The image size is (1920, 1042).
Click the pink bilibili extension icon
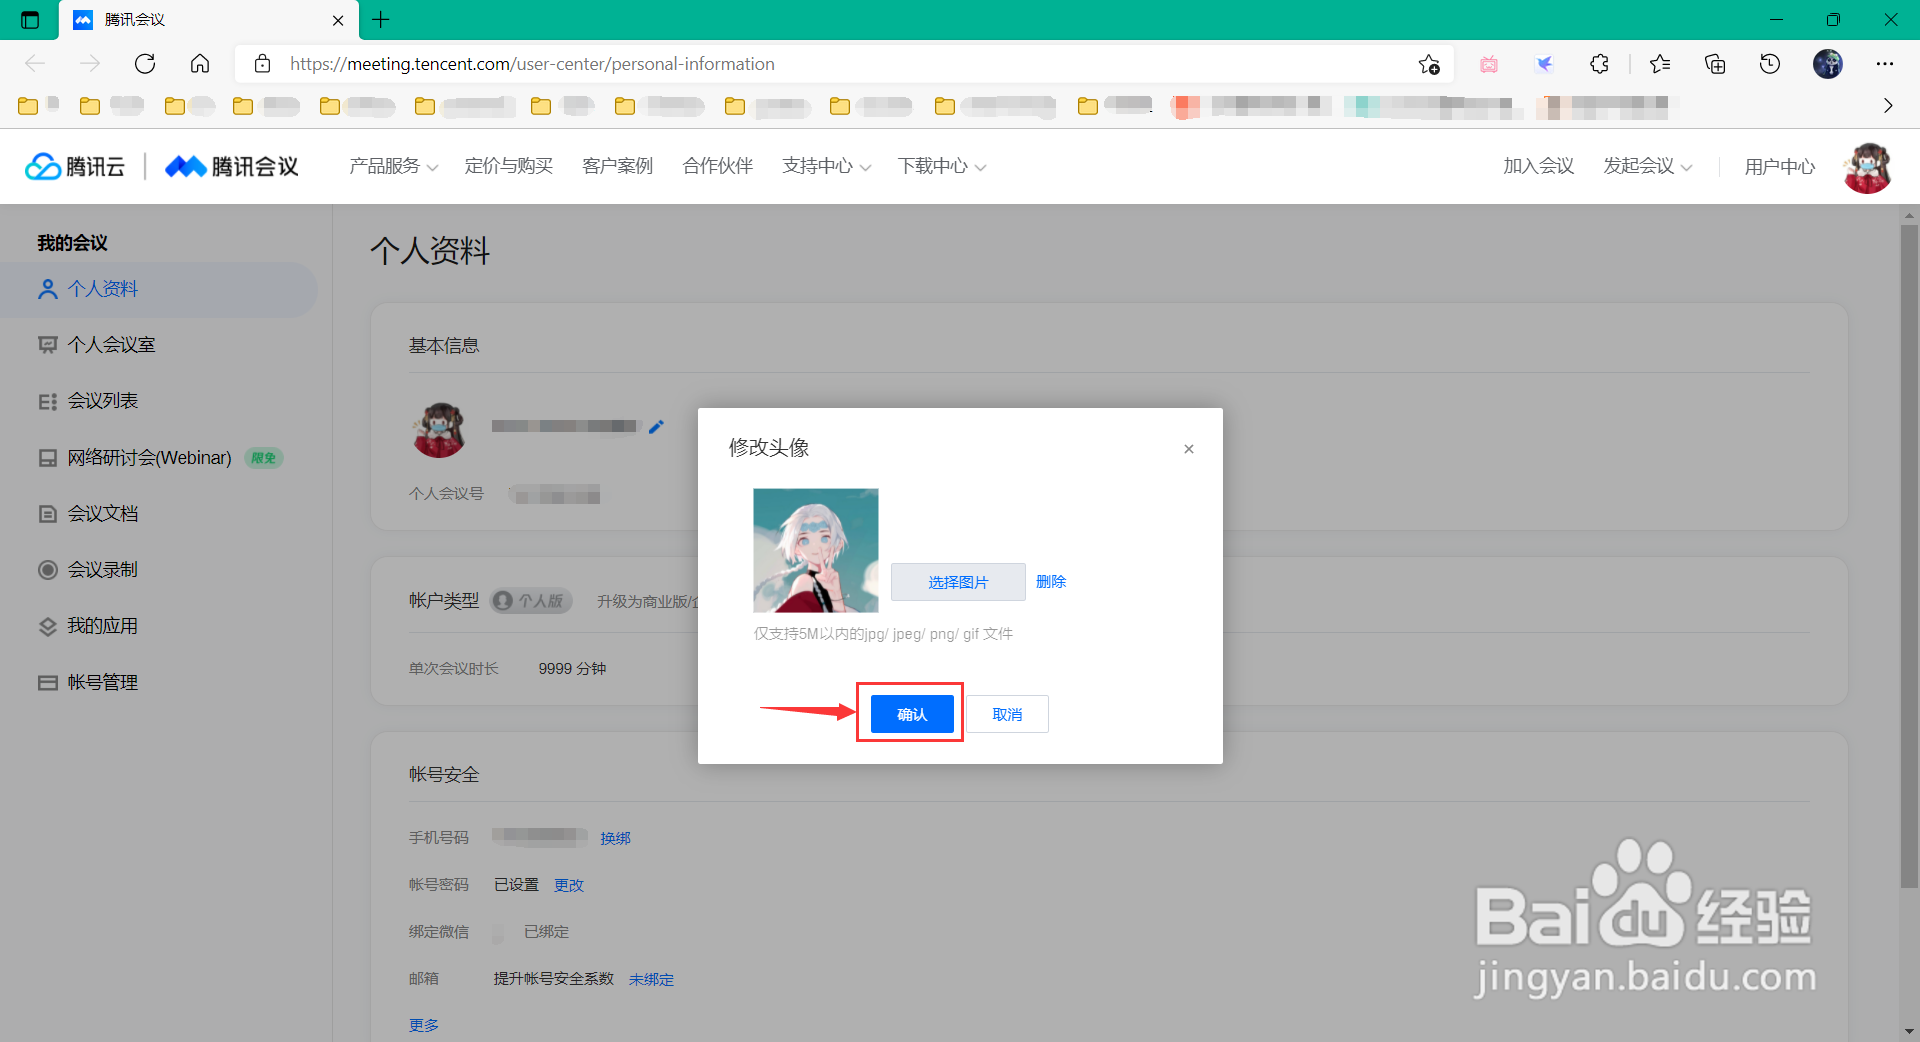point(1489,64)
